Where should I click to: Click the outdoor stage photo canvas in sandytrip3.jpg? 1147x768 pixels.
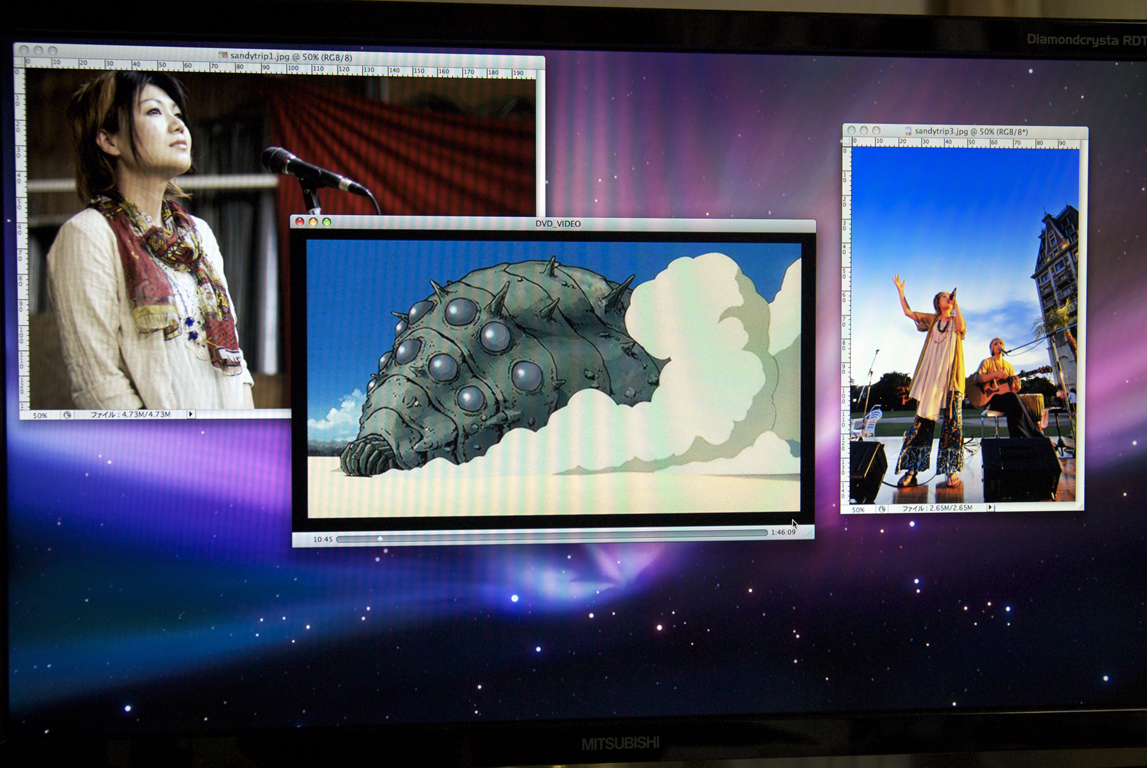(x=966, y=326)
